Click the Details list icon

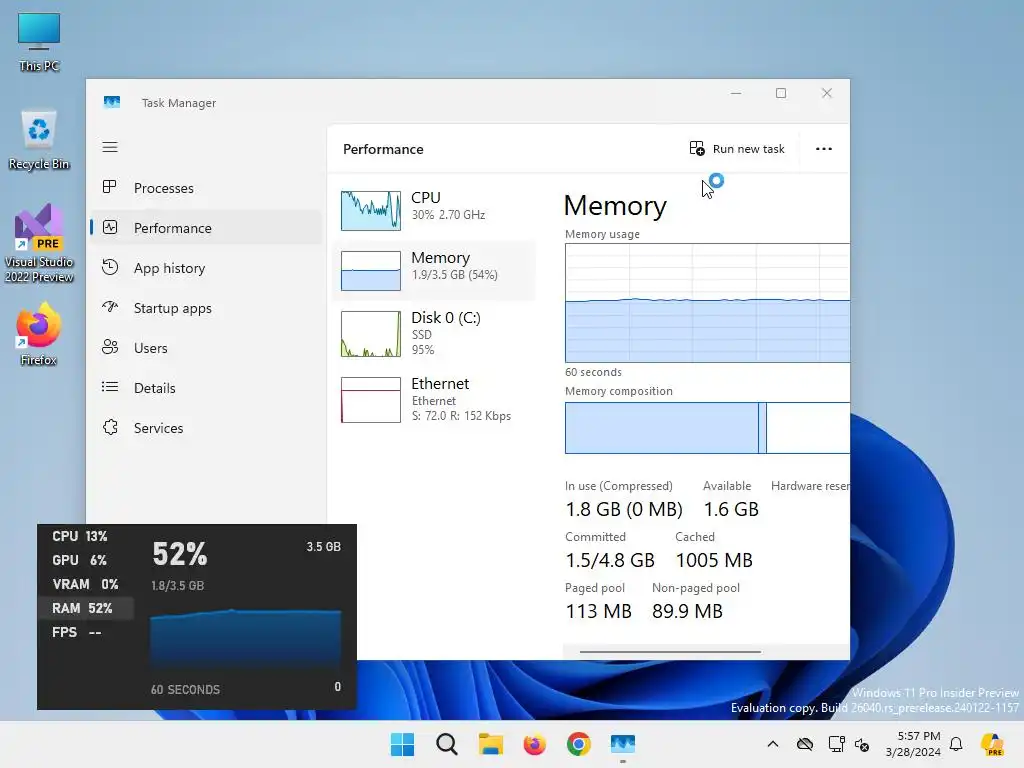pyautogui.click(x=110, y=387)
